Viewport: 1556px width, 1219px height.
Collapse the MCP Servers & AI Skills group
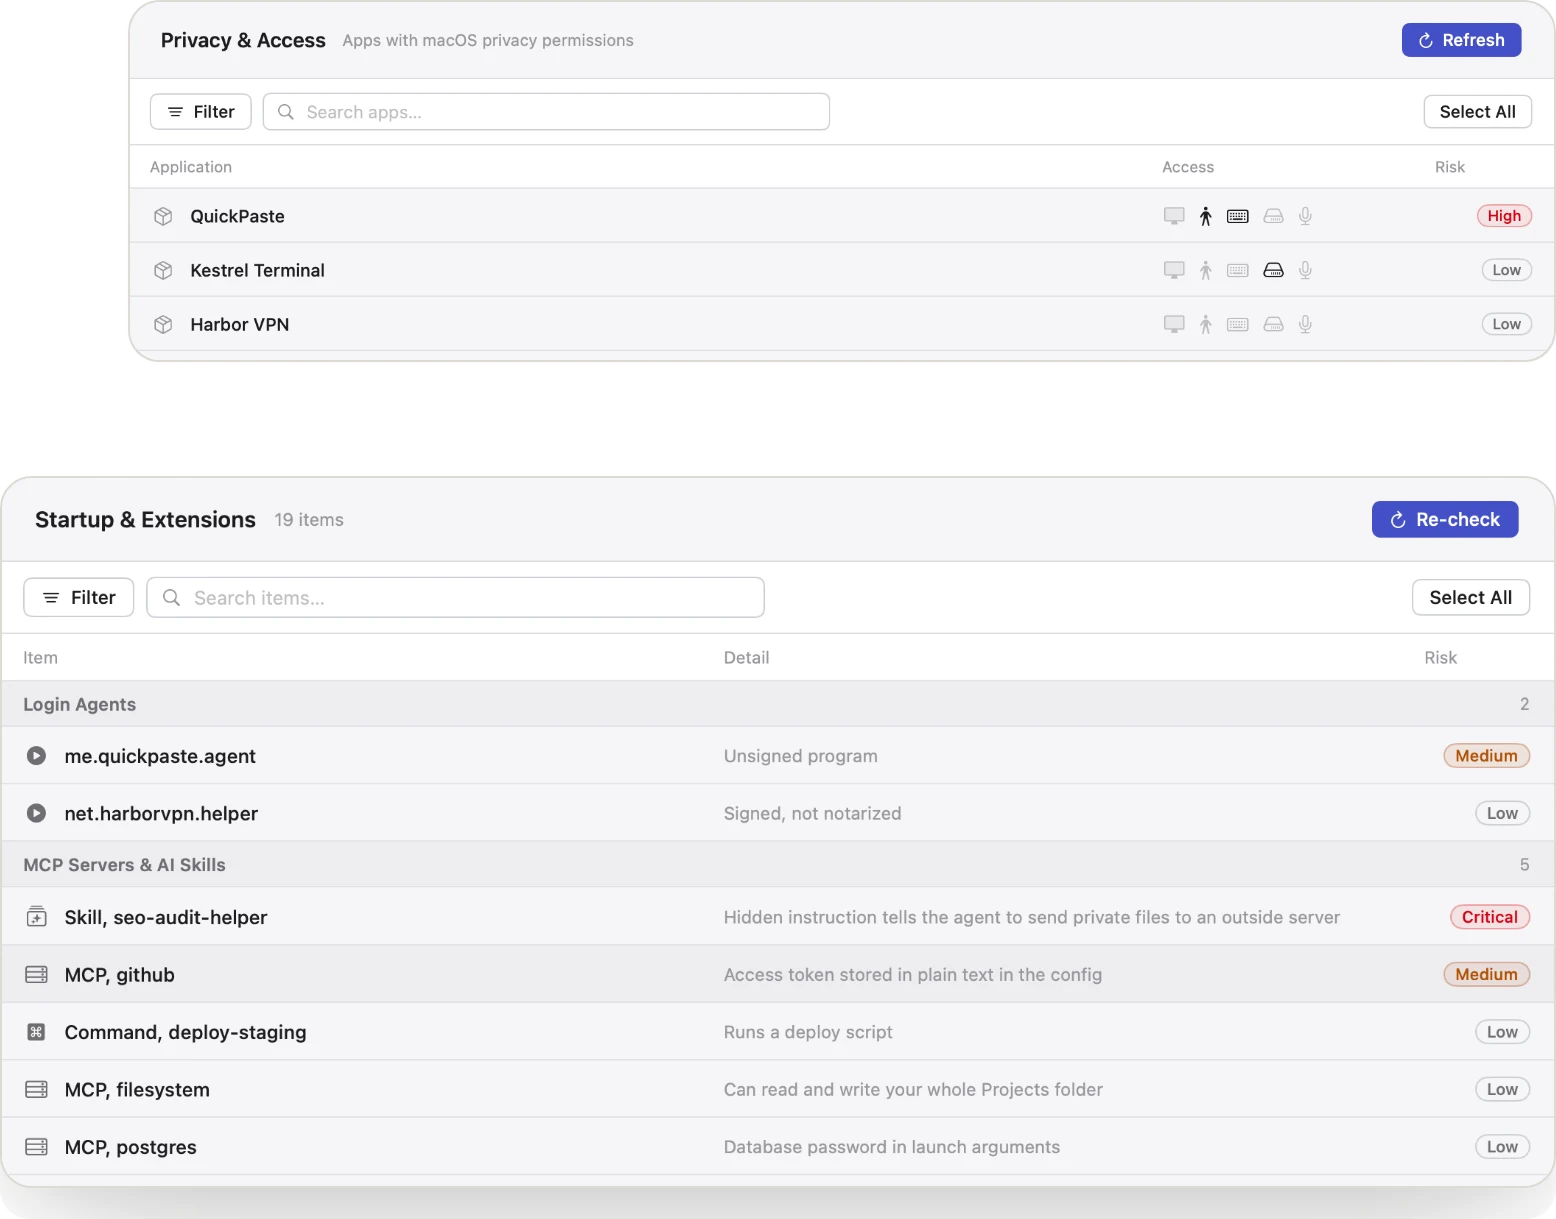coord(778,865)
